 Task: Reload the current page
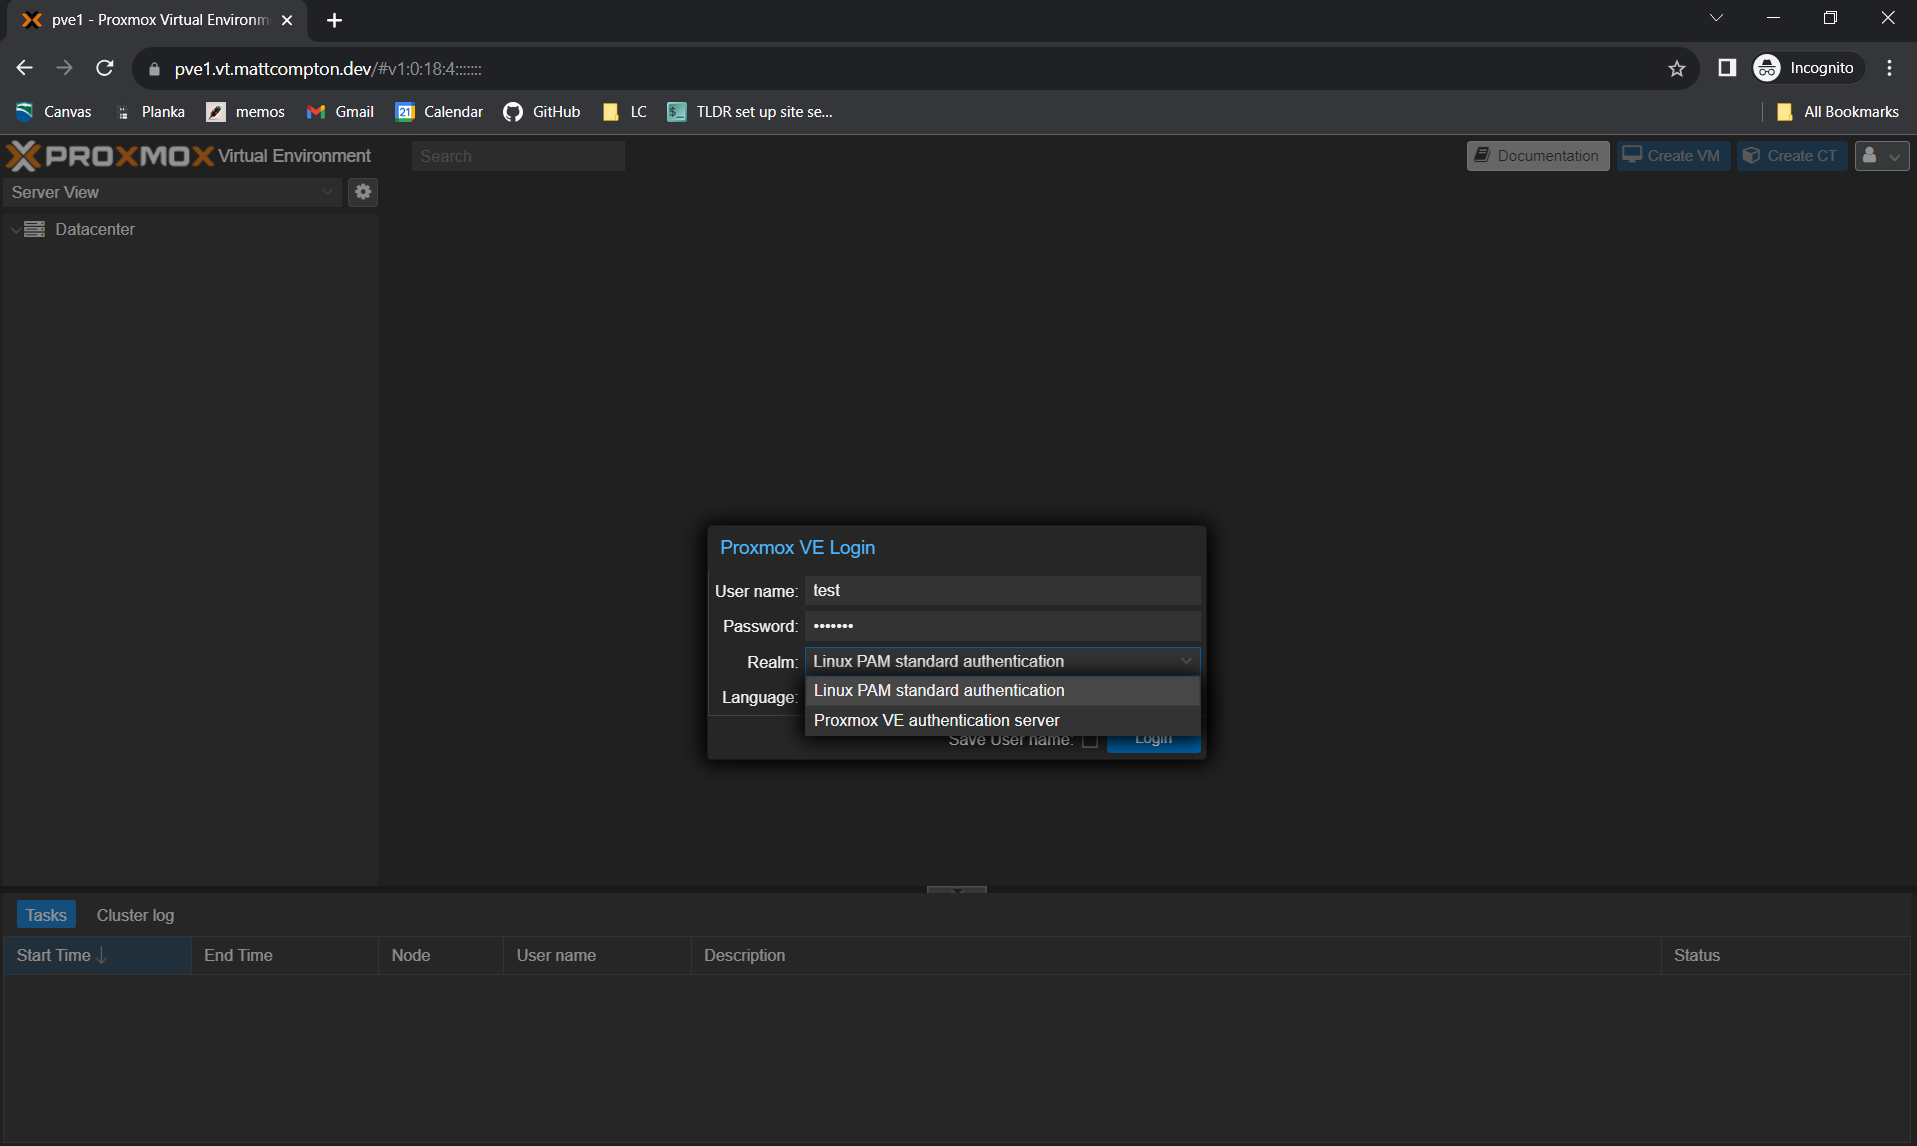(x=105, y=68)
